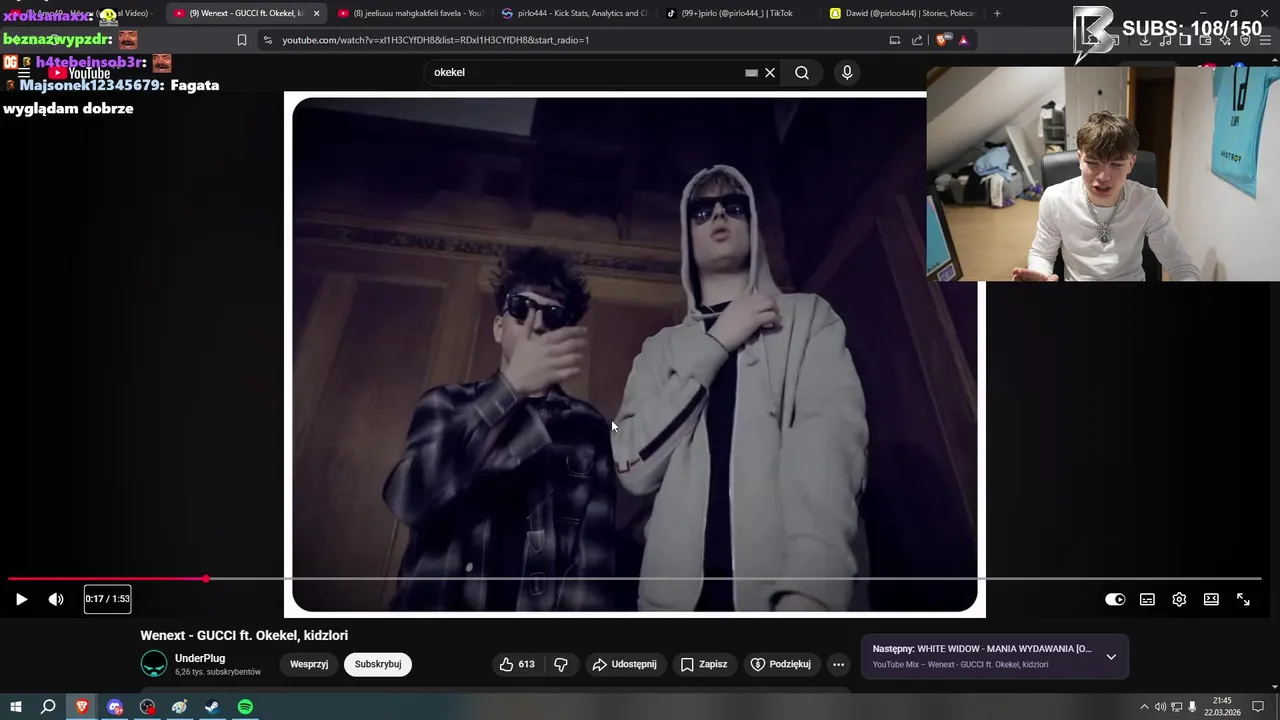Start voice search with the microphone icon

pos(847,72)
